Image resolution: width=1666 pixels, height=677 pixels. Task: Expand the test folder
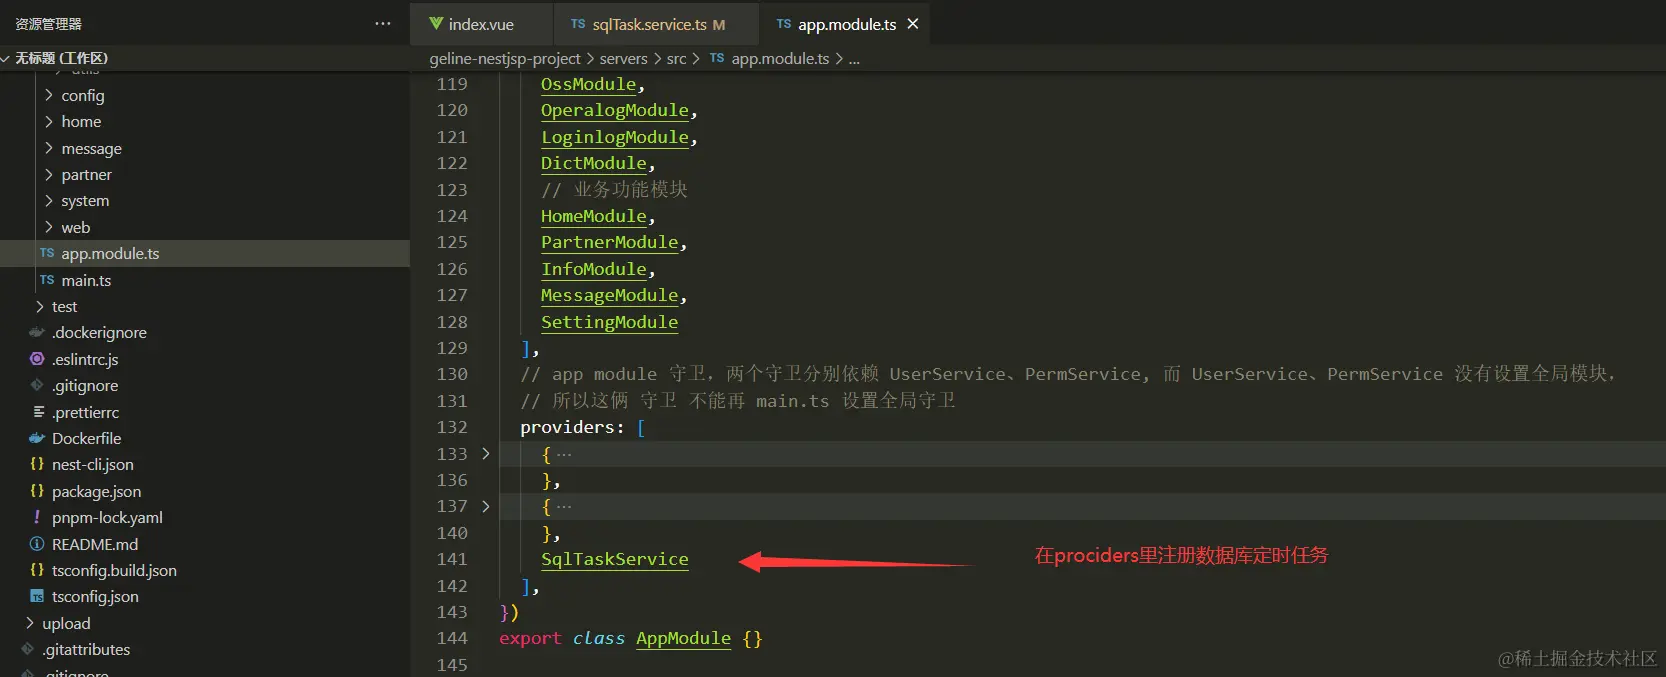(x=39, y=306)
